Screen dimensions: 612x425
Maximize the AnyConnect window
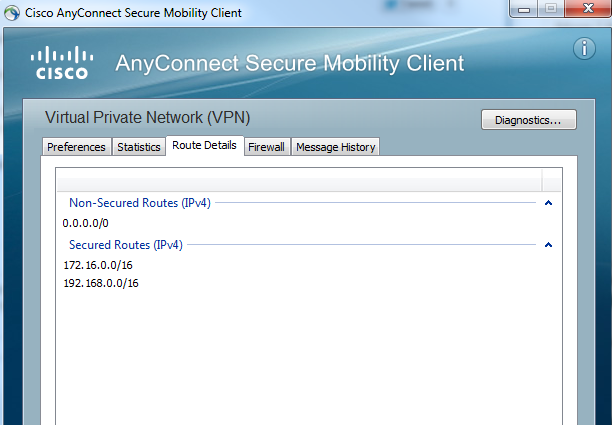[551, 8]
